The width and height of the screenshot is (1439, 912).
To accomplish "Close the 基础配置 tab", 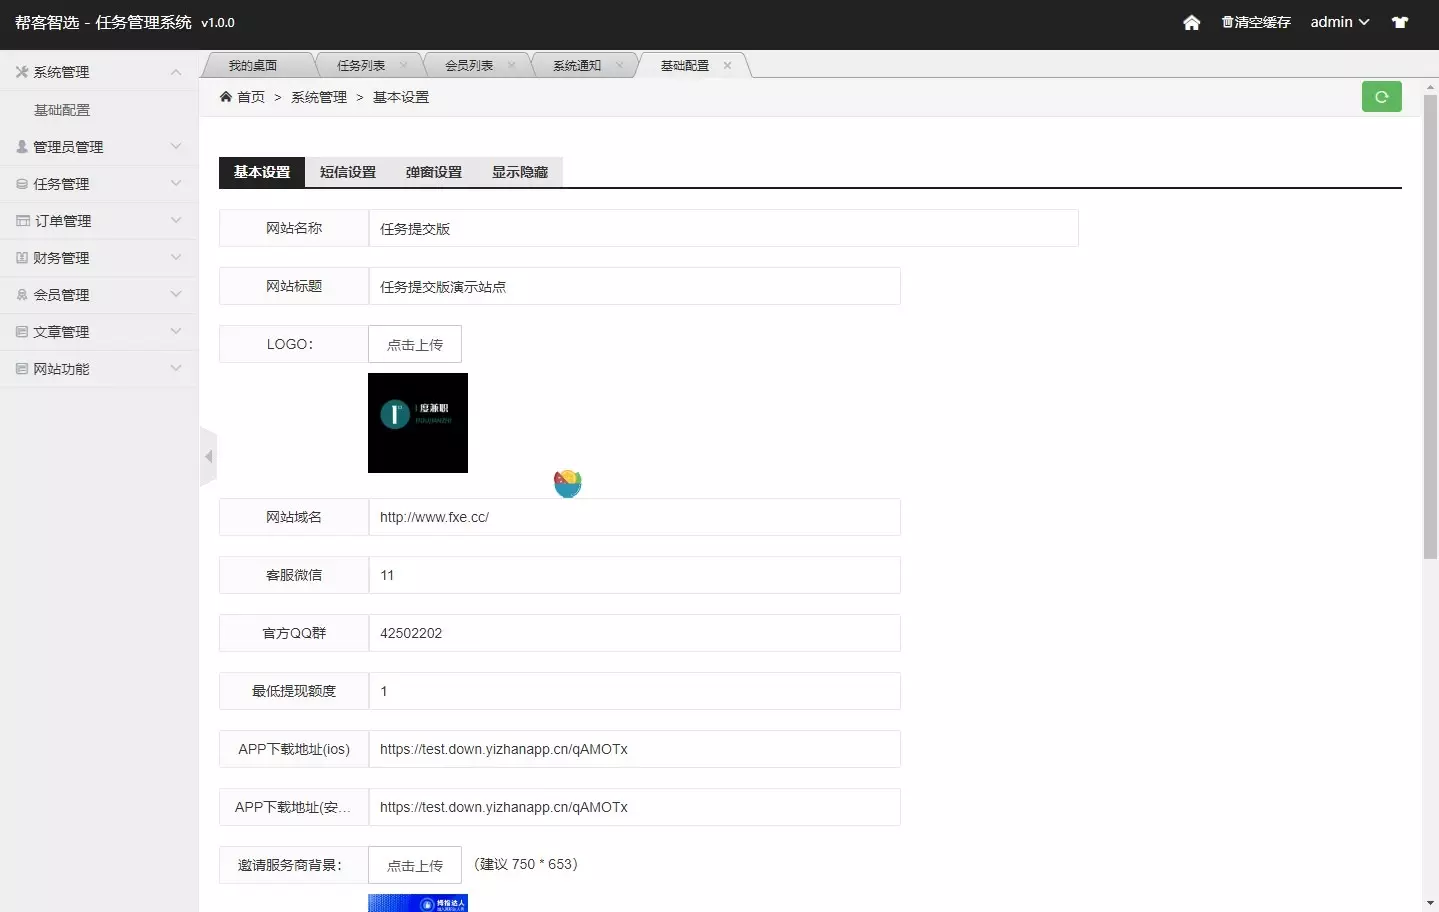I will [727, 65].
